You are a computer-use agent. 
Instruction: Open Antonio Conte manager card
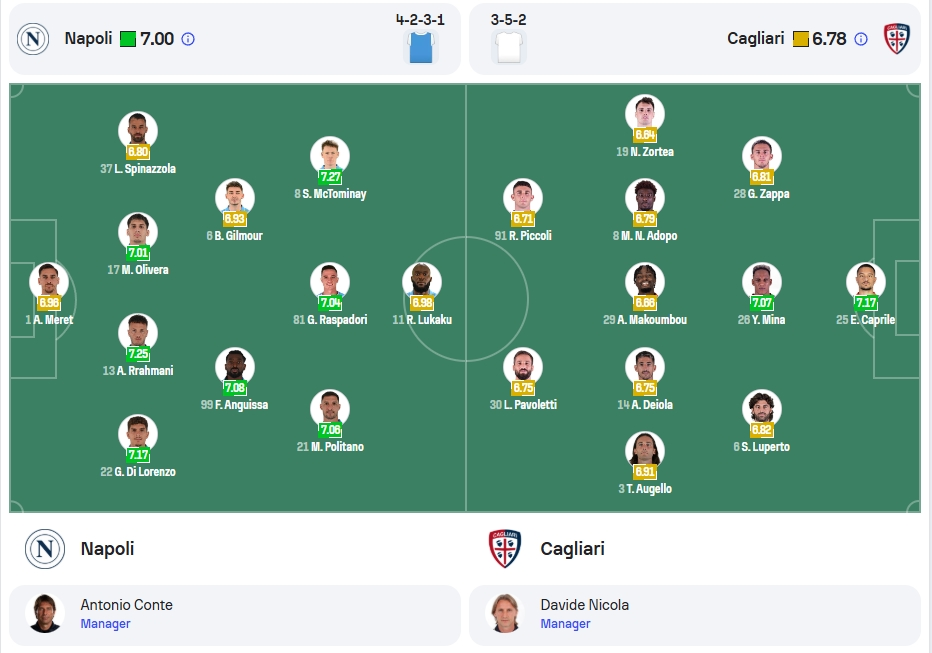(x=235, y=615)
